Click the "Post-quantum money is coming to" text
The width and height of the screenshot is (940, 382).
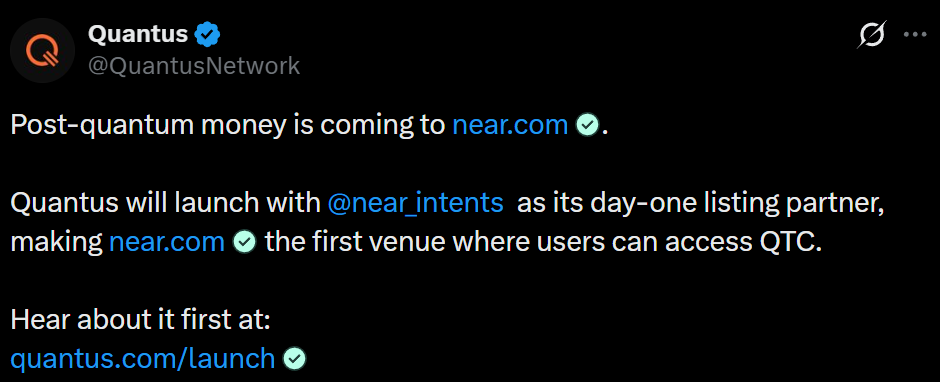pos(228,125)
